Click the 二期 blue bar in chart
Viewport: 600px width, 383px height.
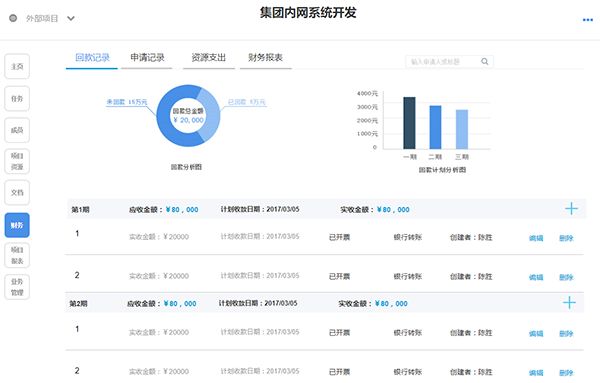coord(435,127)
